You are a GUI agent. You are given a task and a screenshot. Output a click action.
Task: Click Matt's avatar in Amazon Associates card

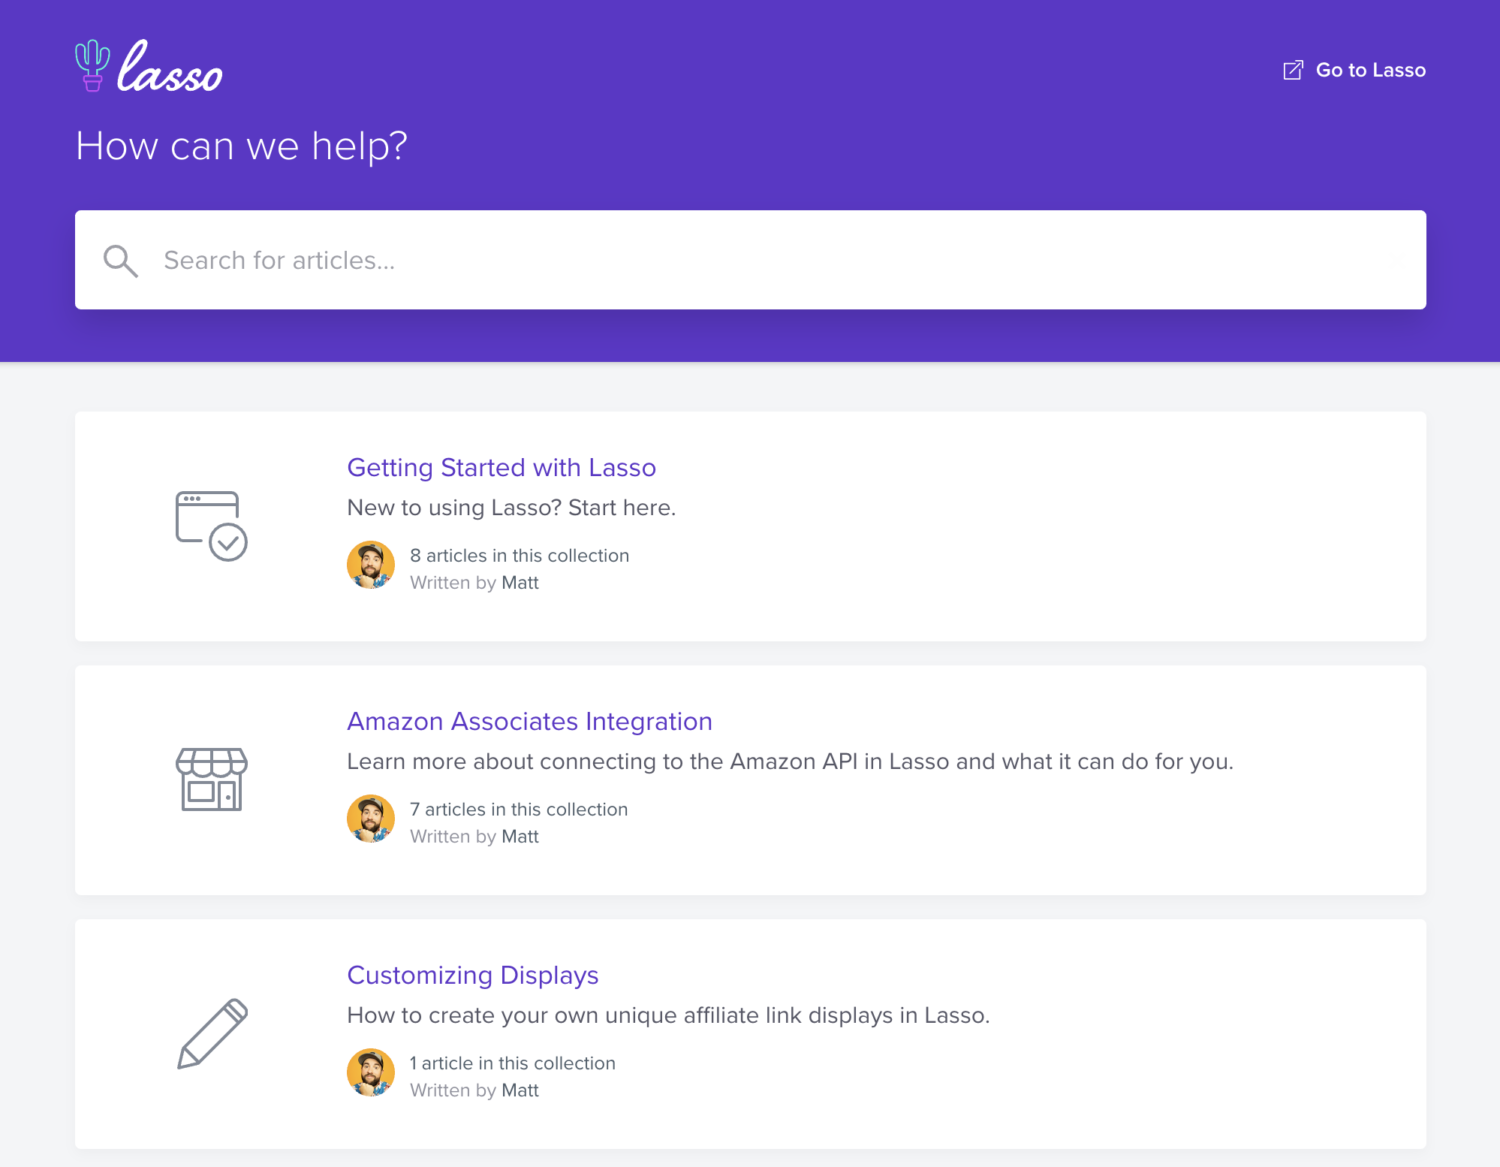(x=371, y=819)
